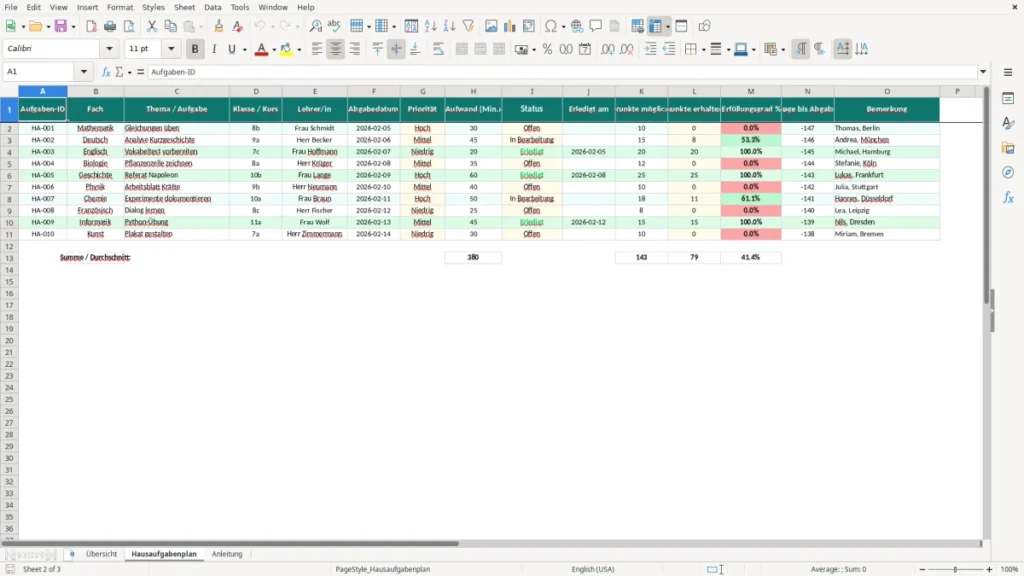Activate Clone Formatting paintbrush
Screen dimensions: 1024x576
pyautogui.click(x=219, y=26)
